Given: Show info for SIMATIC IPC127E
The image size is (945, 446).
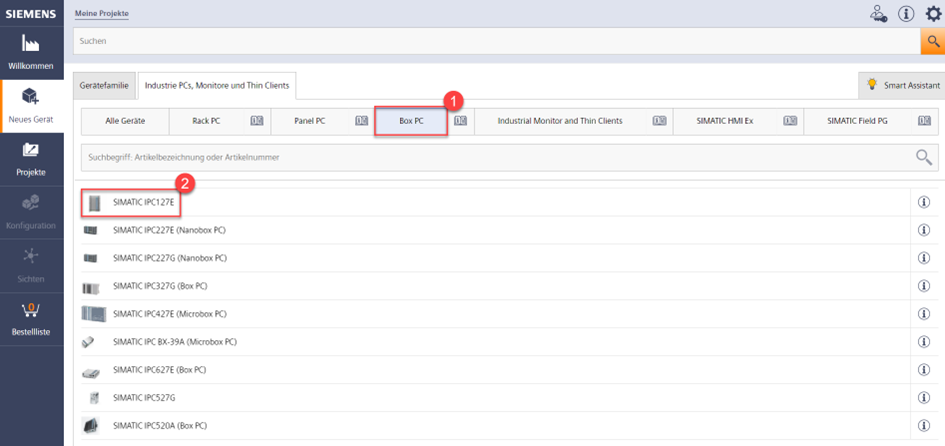Looking at the screenshot, I should click(923, 203).
